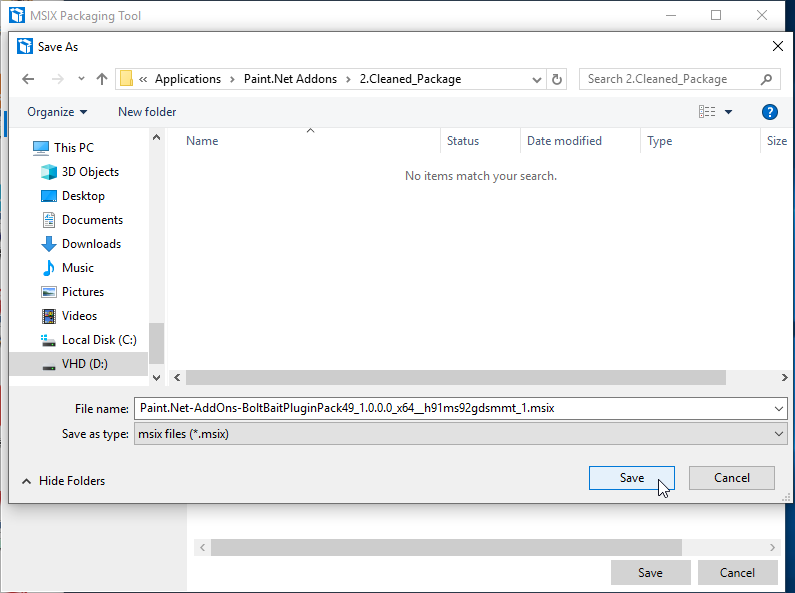Viewport: 795px width, 593px height.
Task: Open the Organize dropdown menu
Action: (x=57, y=112)
